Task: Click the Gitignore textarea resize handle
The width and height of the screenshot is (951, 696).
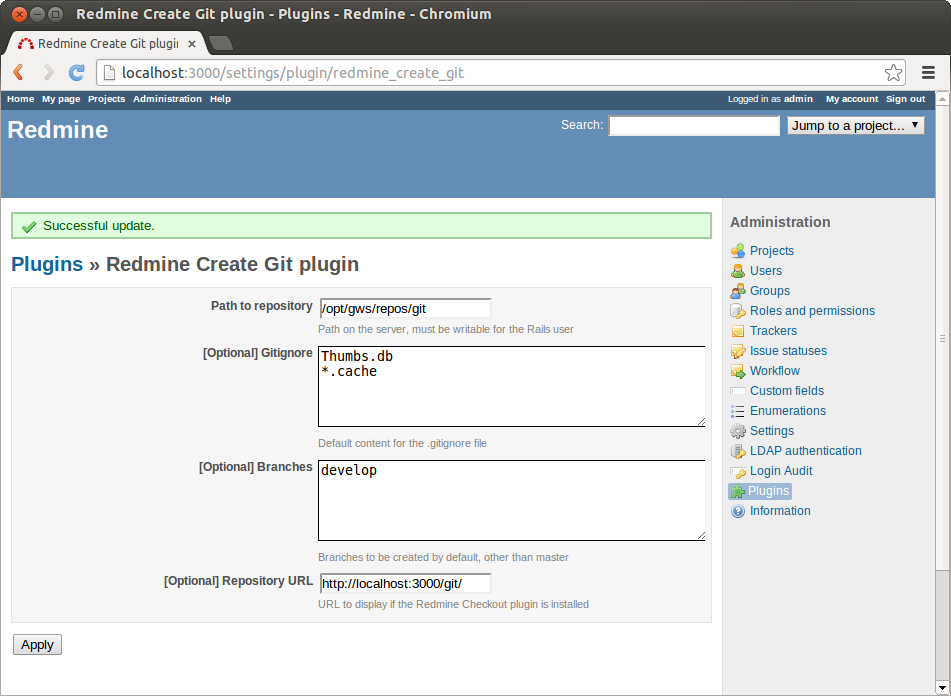Action: click(701, 421)
